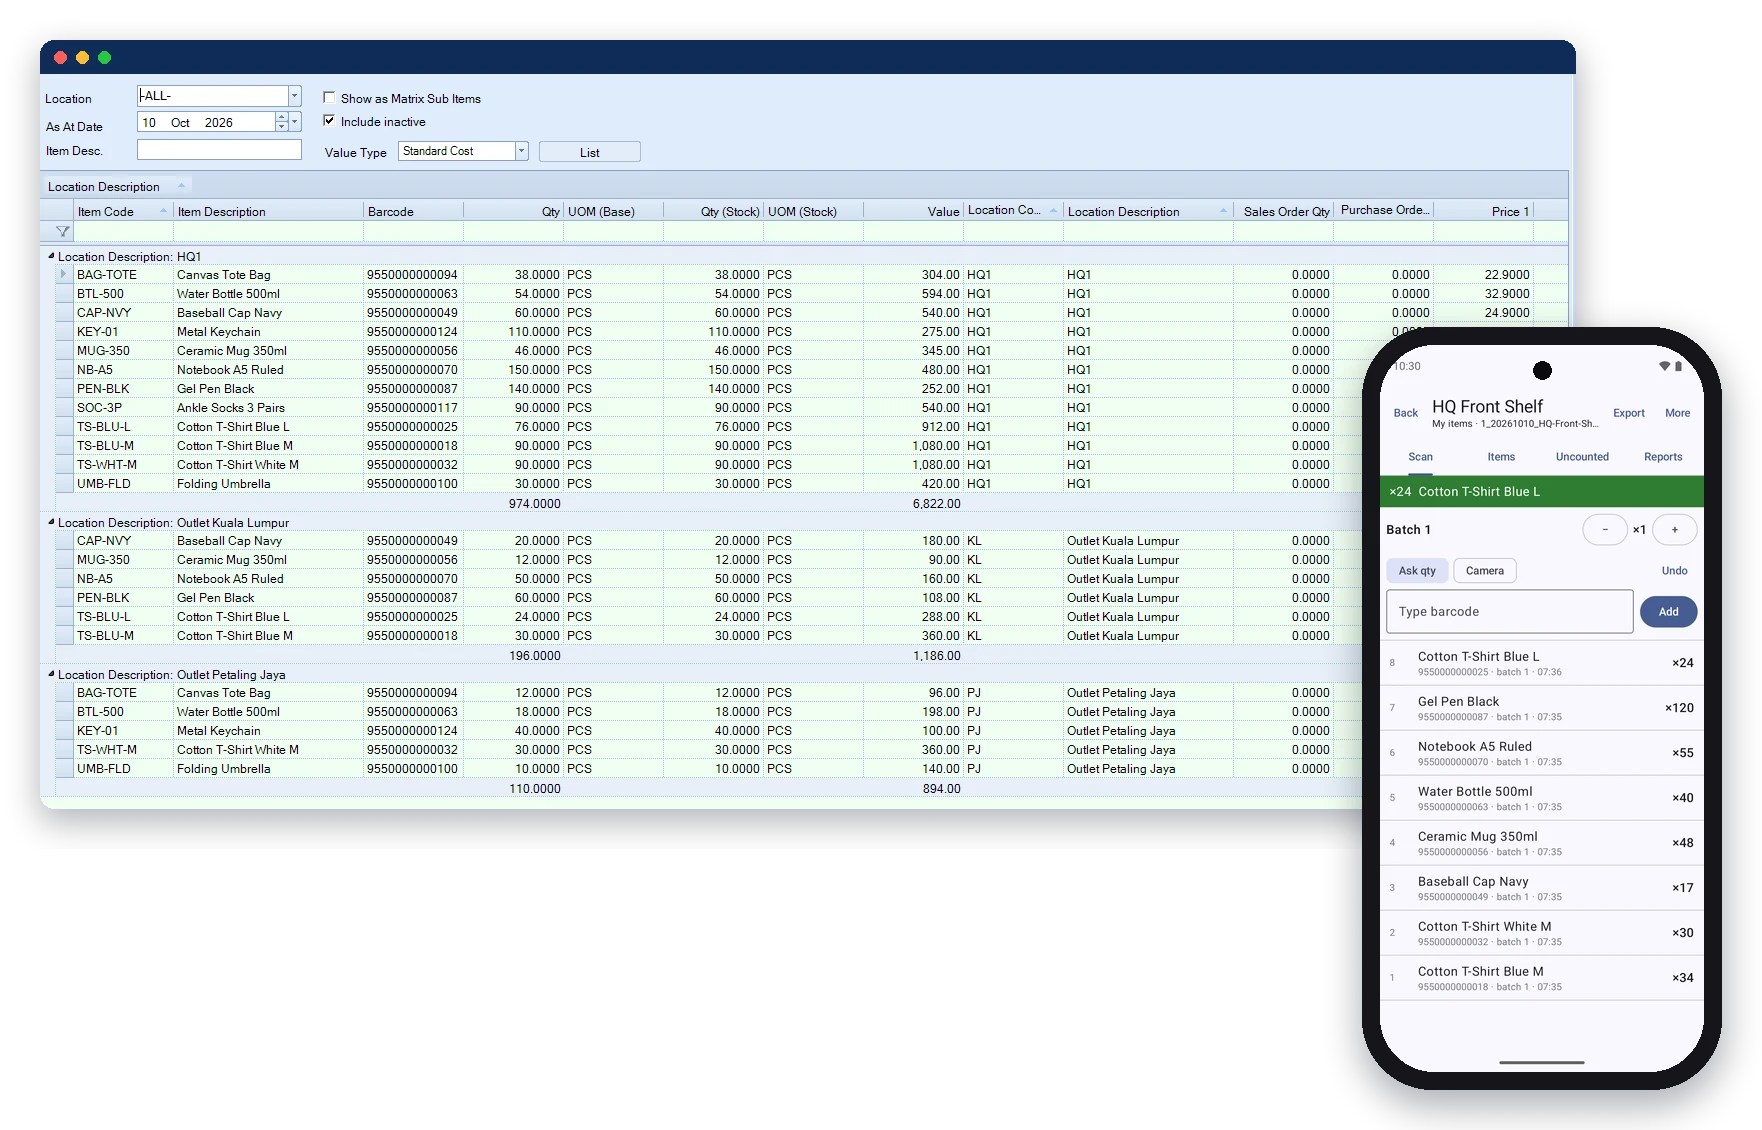Tap the Gel Pen Black ×120 scan entry

1541,708
